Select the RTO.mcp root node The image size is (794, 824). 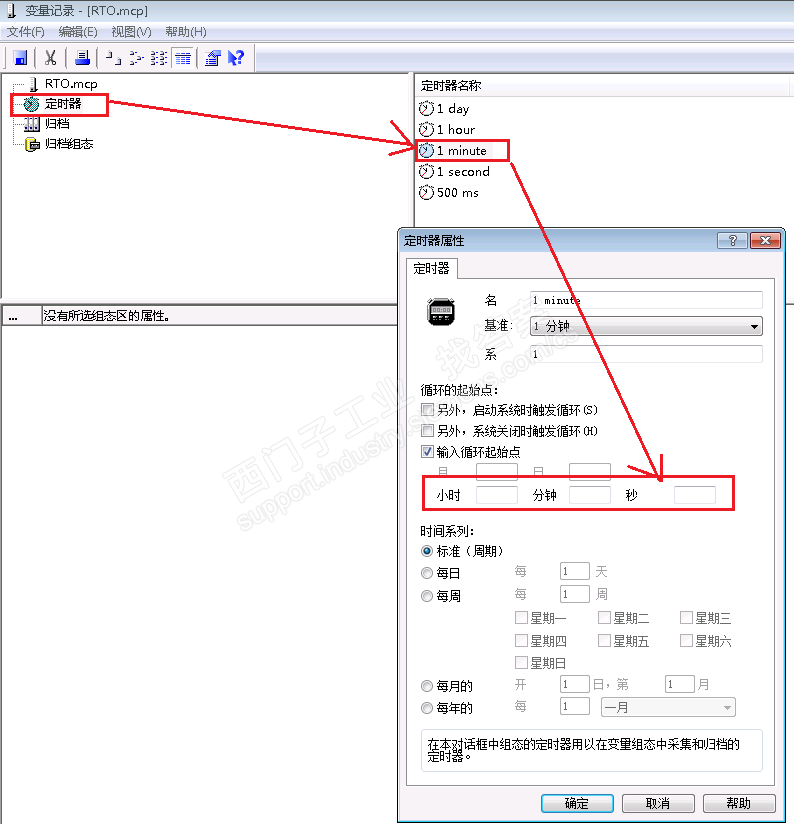70,84
